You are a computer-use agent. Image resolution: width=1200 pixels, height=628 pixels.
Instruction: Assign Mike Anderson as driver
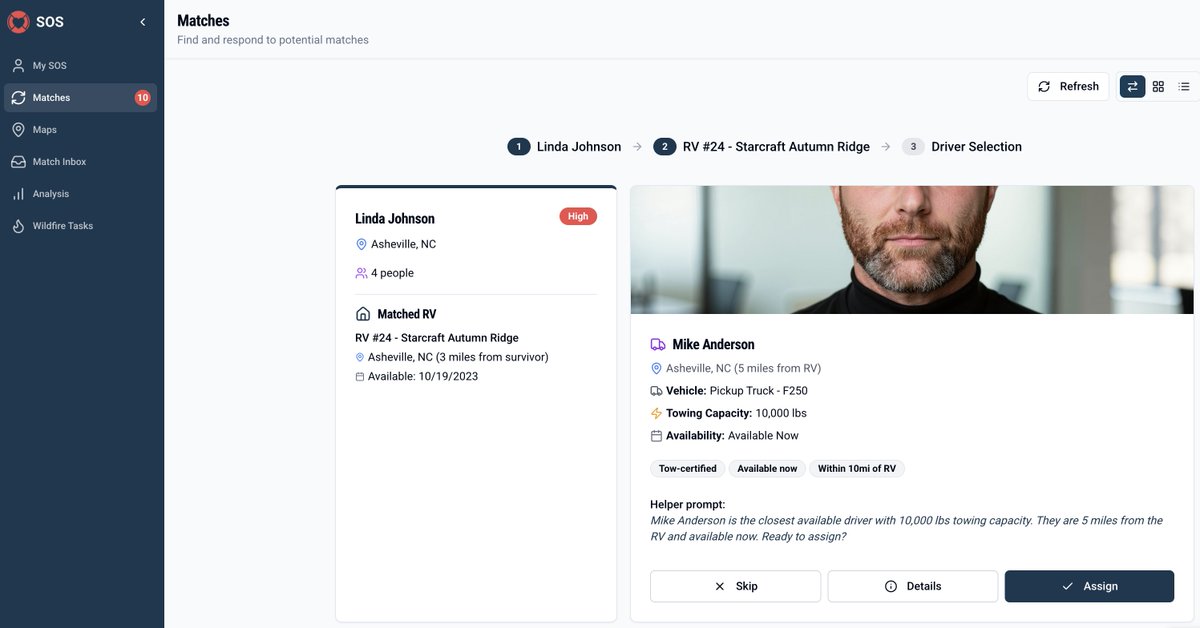1089,587
